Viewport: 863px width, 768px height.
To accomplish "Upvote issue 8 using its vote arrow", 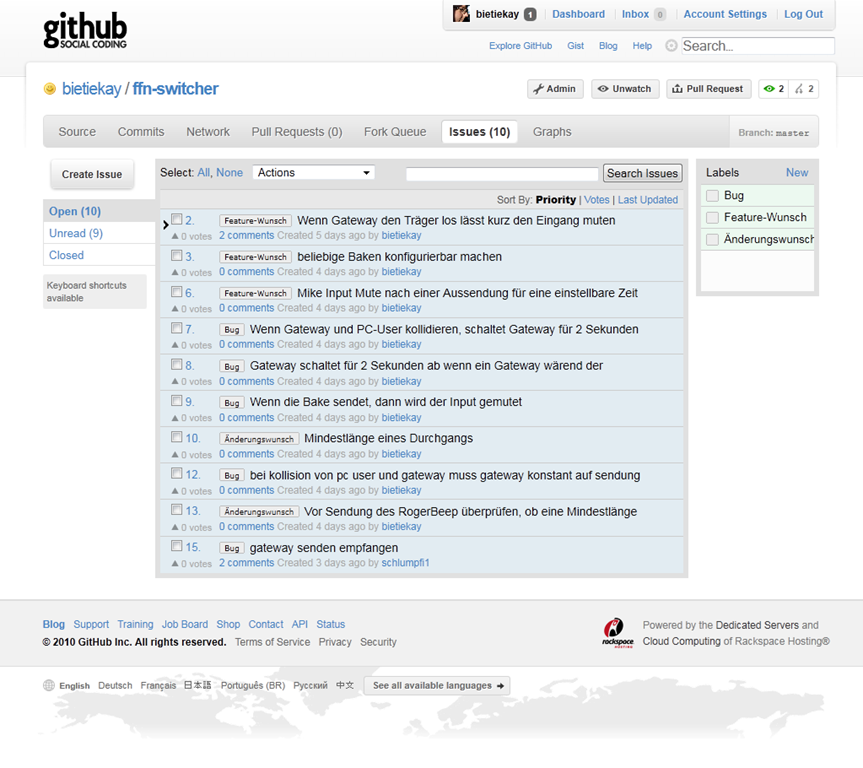I will tap(175, 382).
